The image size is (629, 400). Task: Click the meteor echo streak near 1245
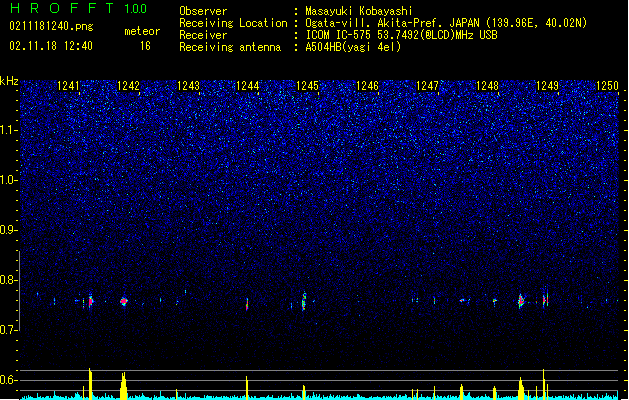(x=304, y=301)
